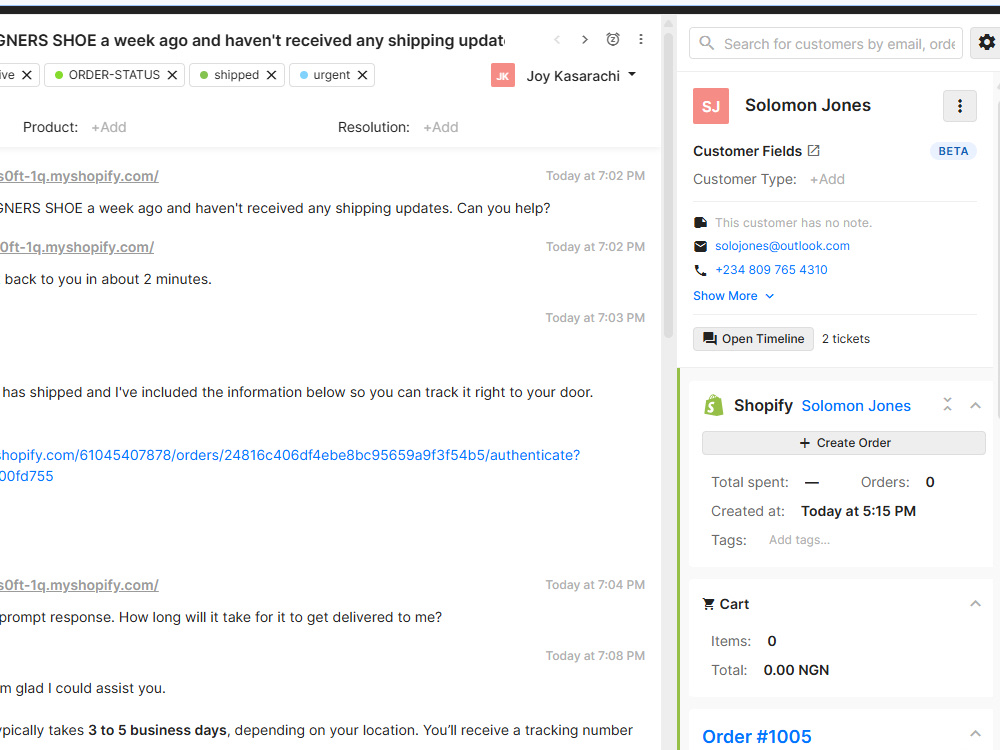Screen dimensions: 1000x750
Task: Add a Resolution field value
Action: pos(441,128)
